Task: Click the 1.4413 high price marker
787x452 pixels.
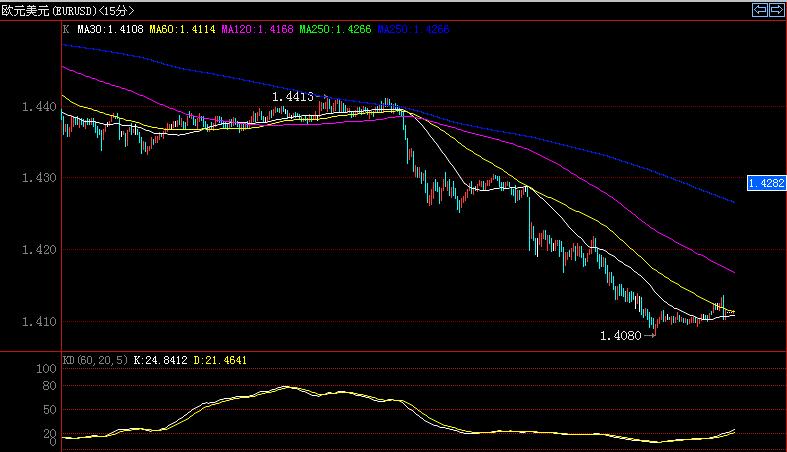Action: 293,97
